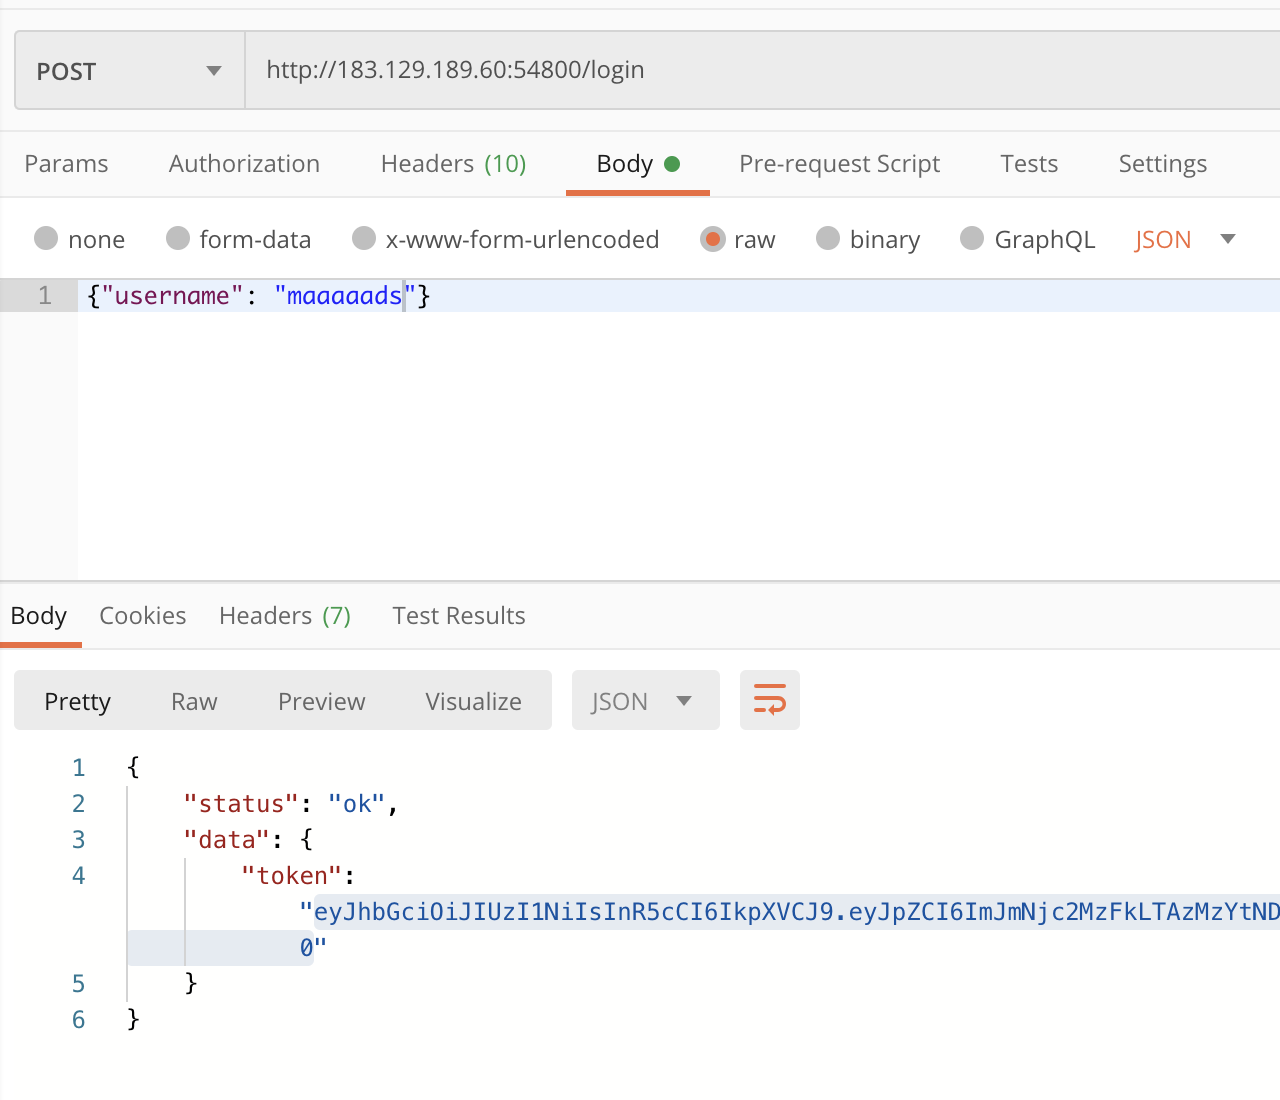Image resolution: width=1280 pixels, height=1100 pixels.
Task: Open the response format JSON dropdown
Action: pos(646,700)
